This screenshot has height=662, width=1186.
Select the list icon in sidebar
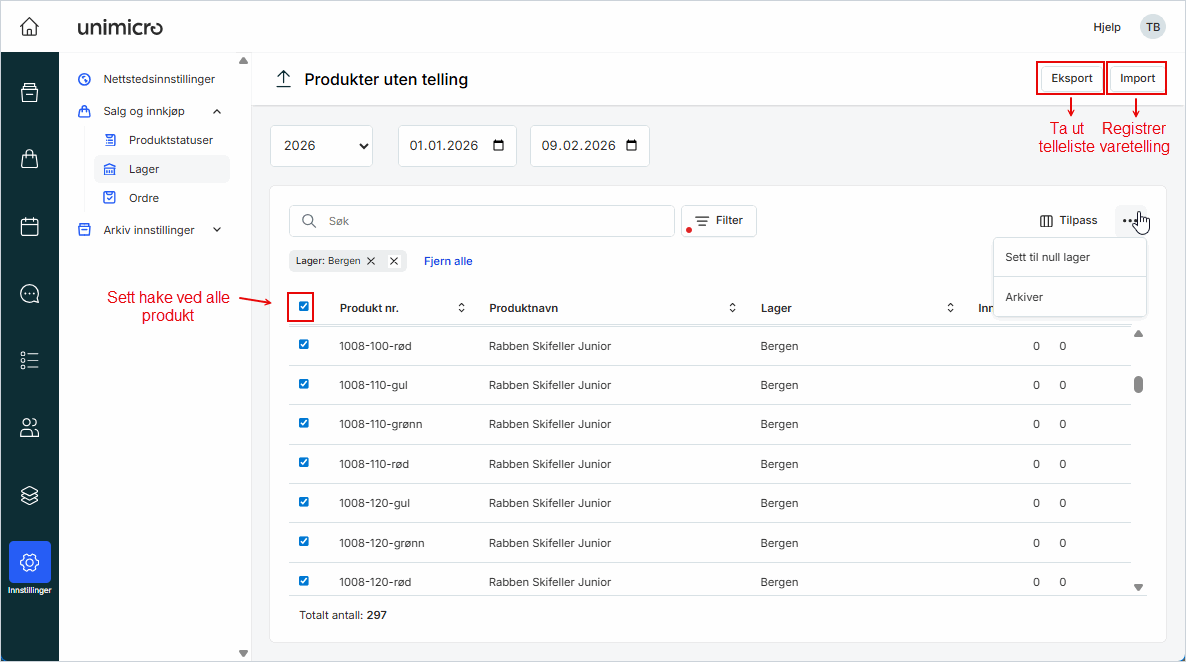click(29, 360)
